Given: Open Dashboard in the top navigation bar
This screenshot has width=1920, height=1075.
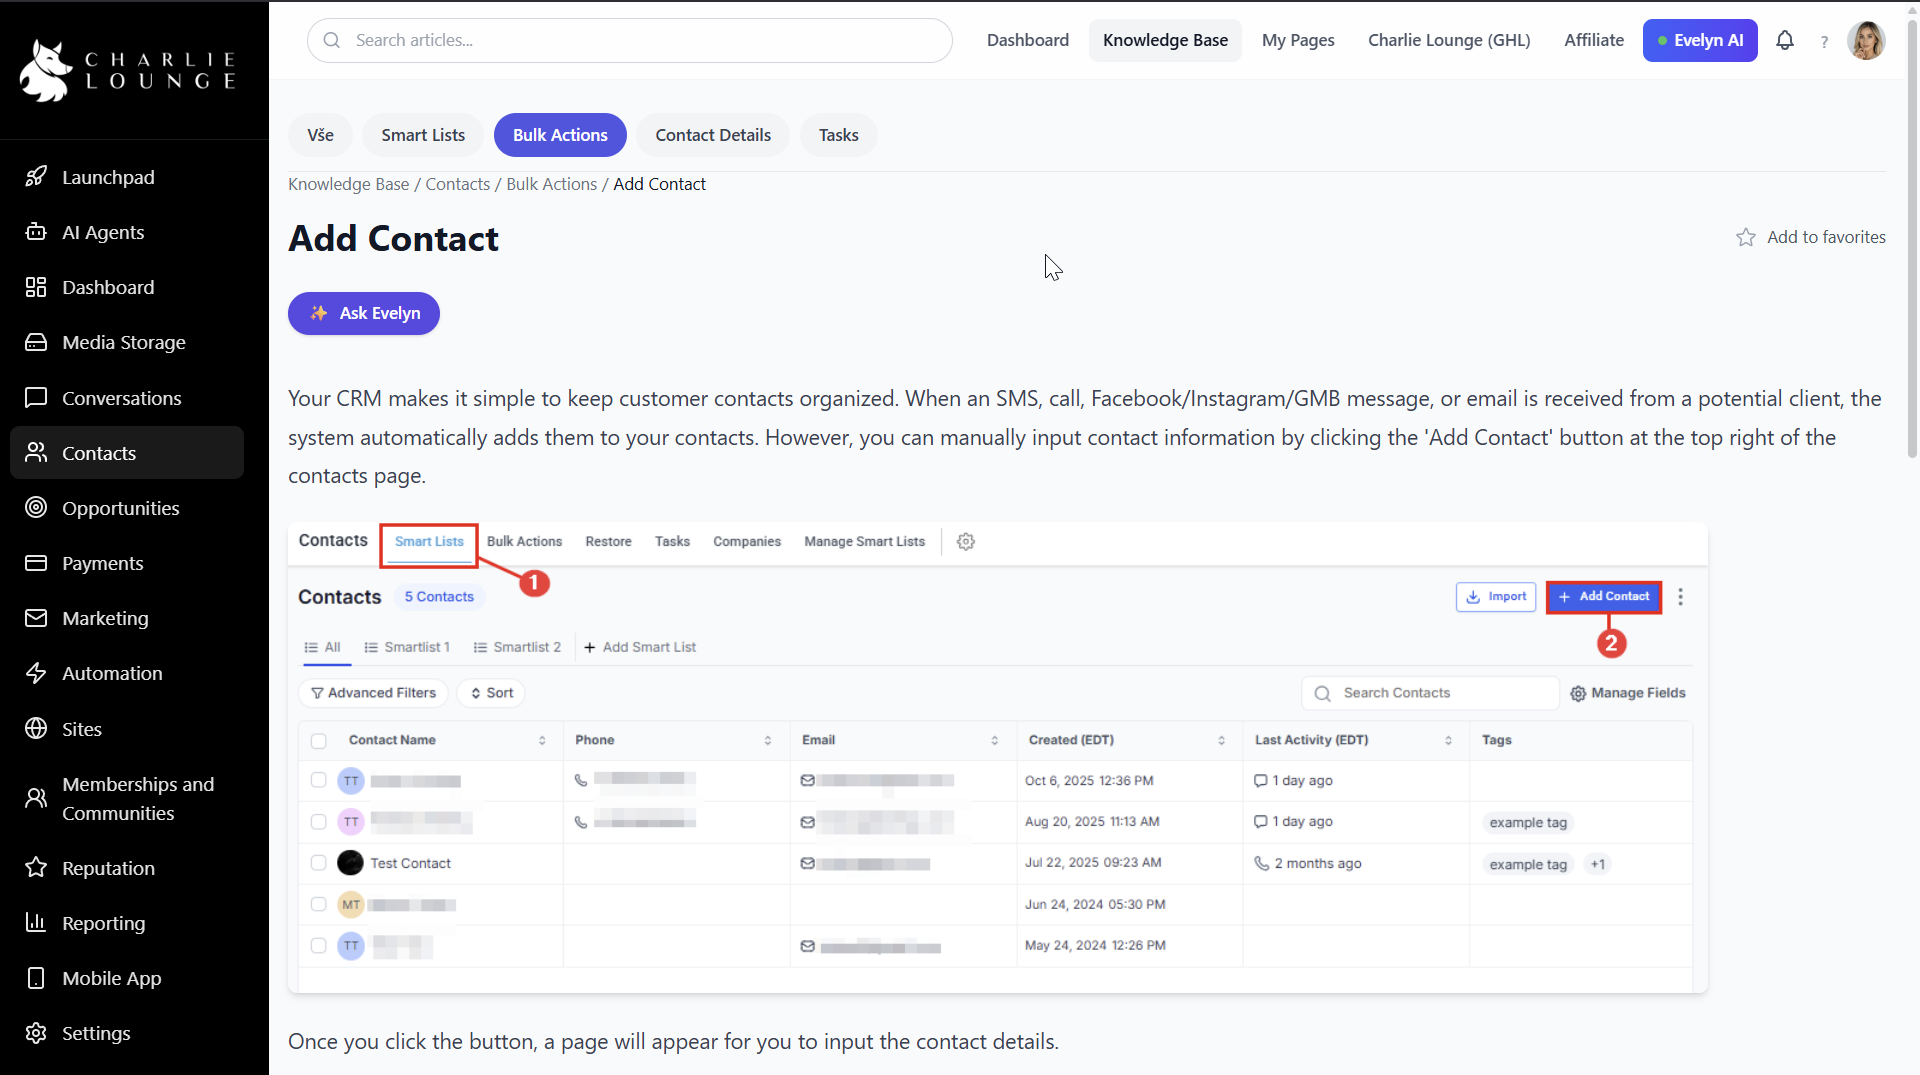Looking at the screenshot, I should click(x=1028, y=40).
